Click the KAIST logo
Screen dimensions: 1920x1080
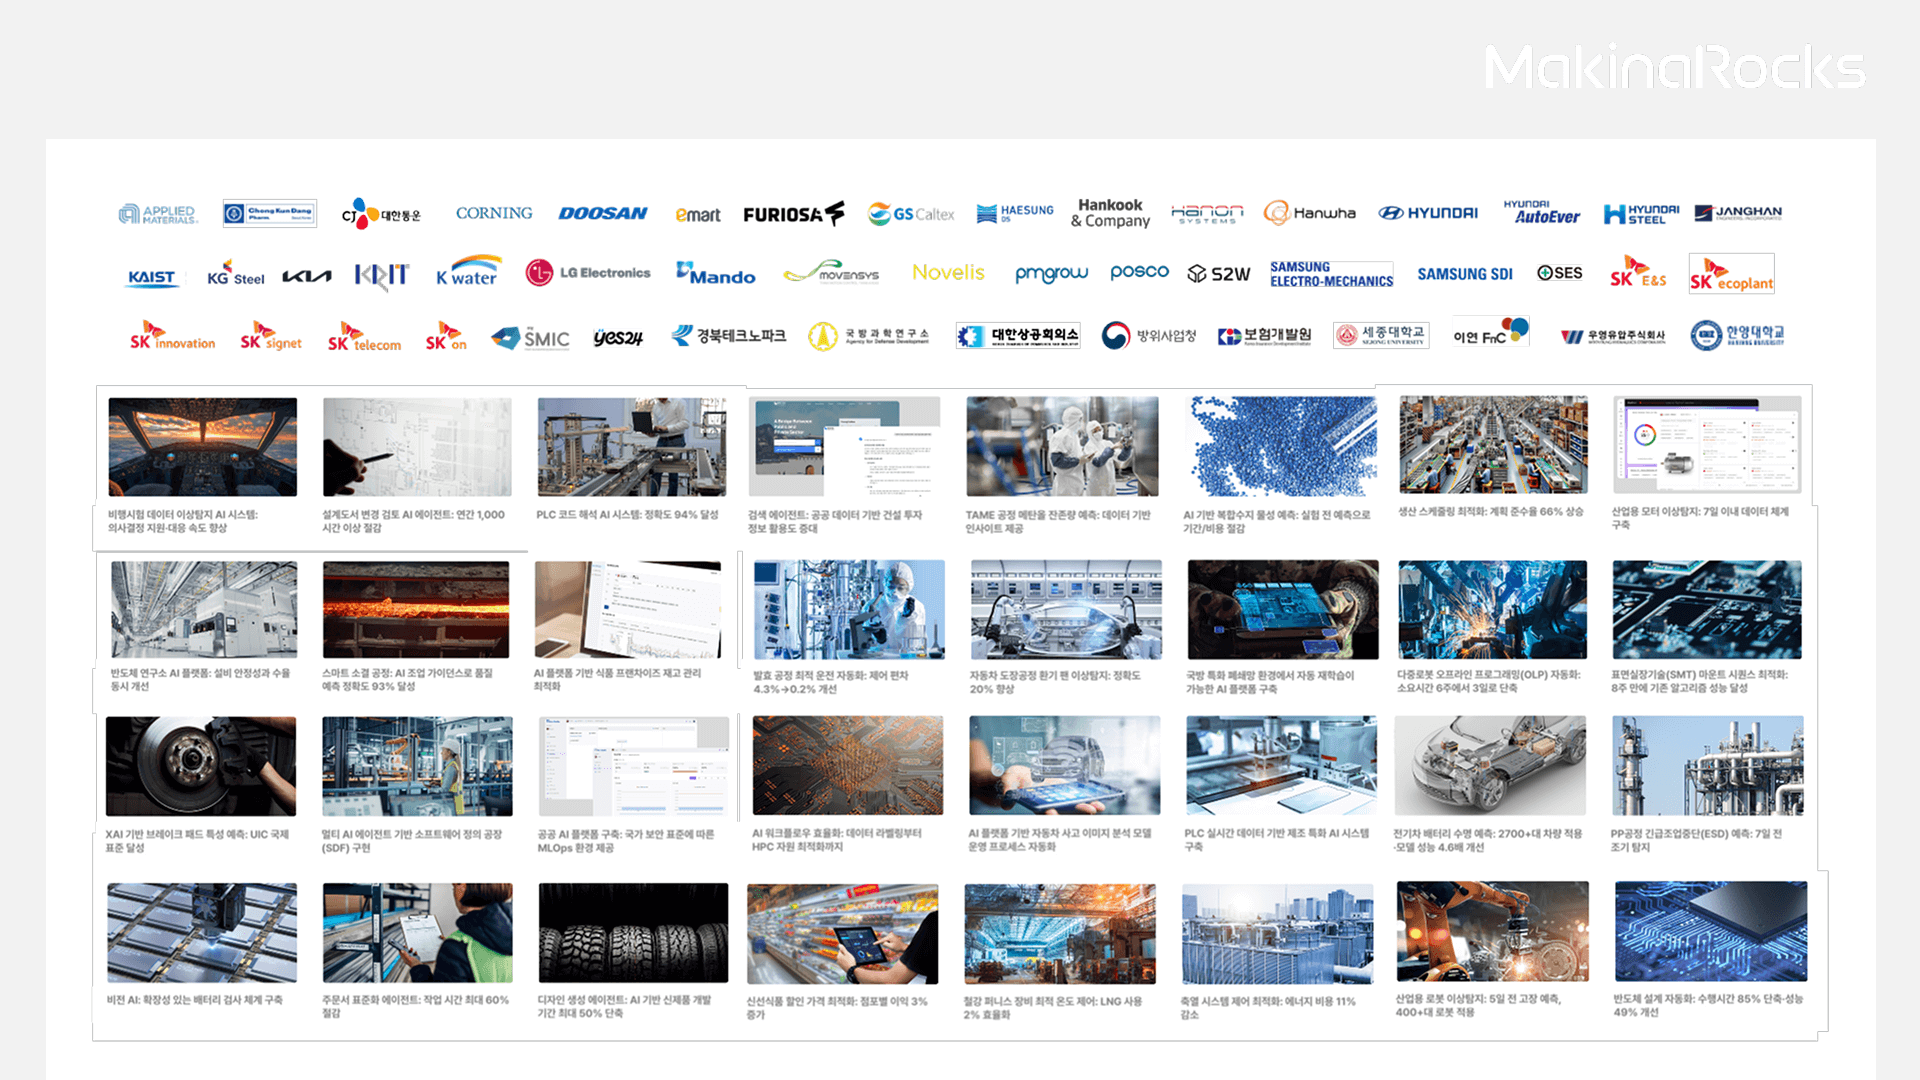(152, 277)
